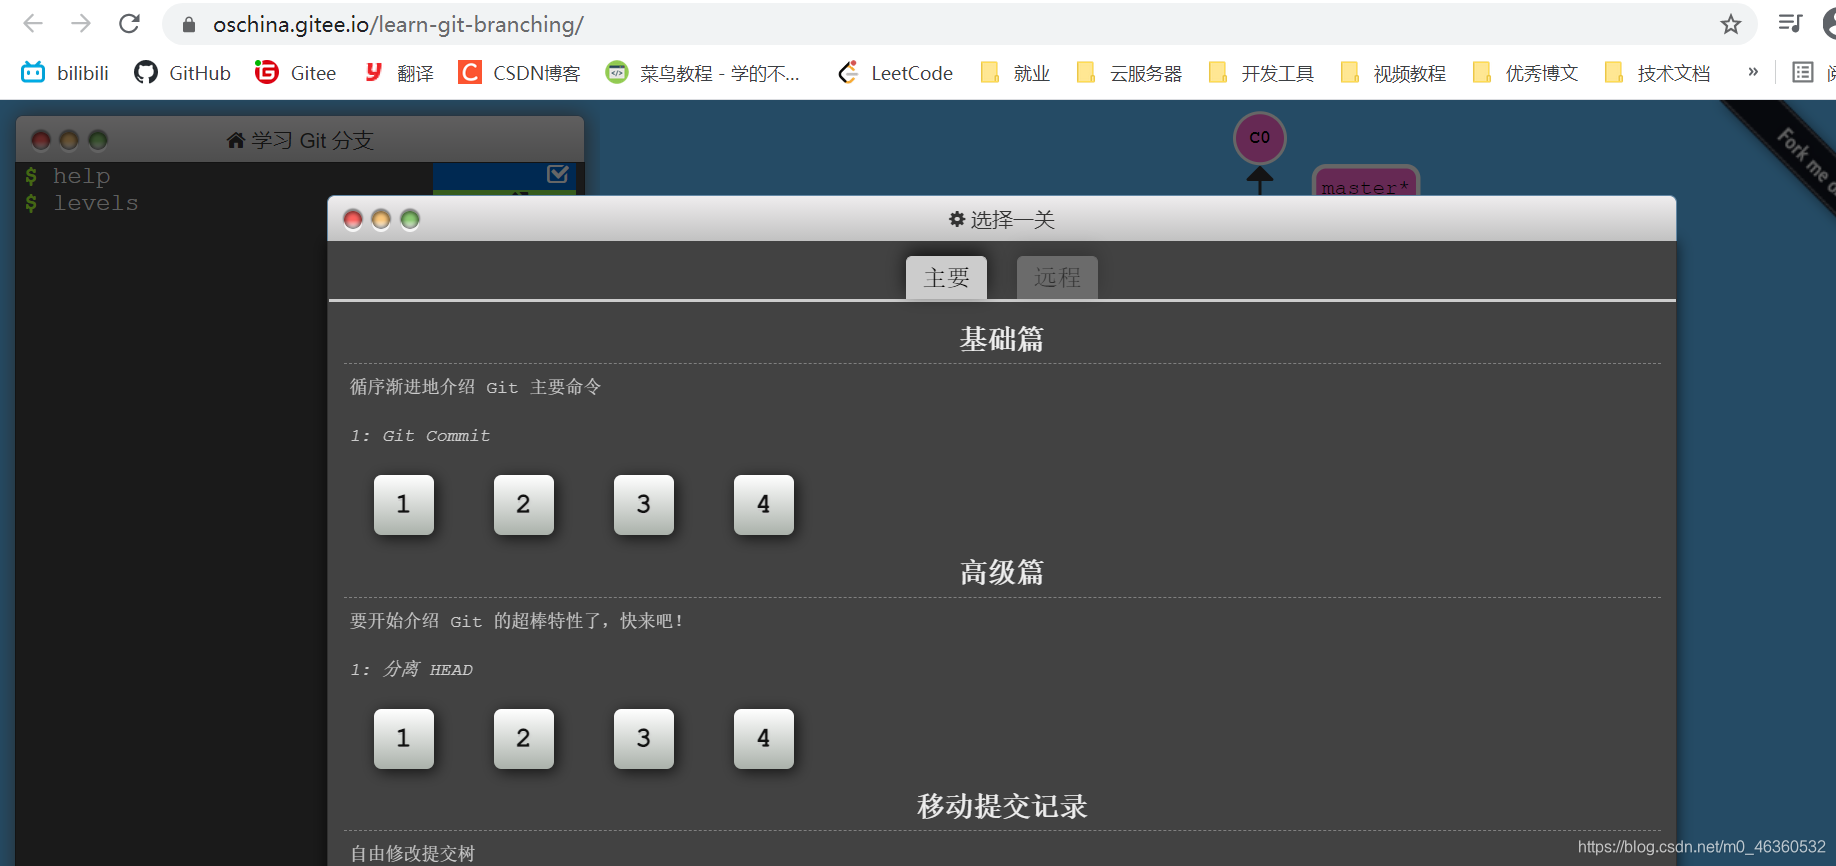Select level 2 in 基础篇
Screen dimensions: 1836x866
[524, 505]
